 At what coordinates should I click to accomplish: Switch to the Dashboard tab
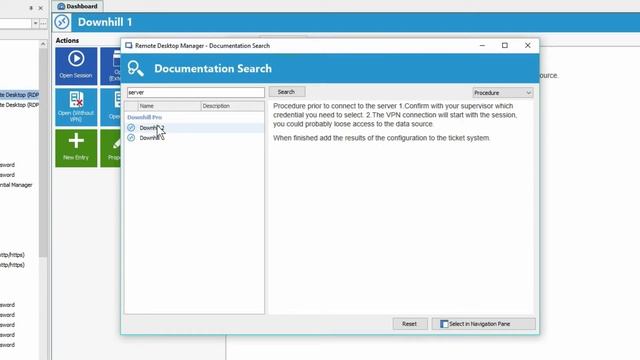(78, 6)
